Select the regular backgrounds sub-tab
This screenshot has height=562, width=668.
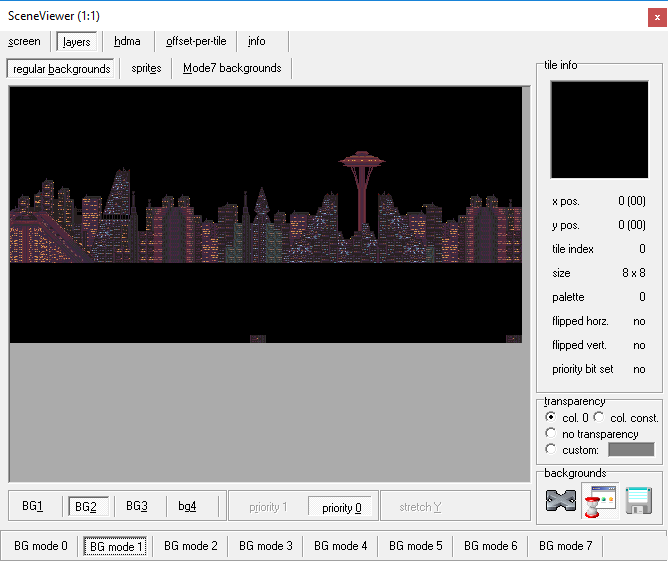pyautogui.click(x=61, y=69)
